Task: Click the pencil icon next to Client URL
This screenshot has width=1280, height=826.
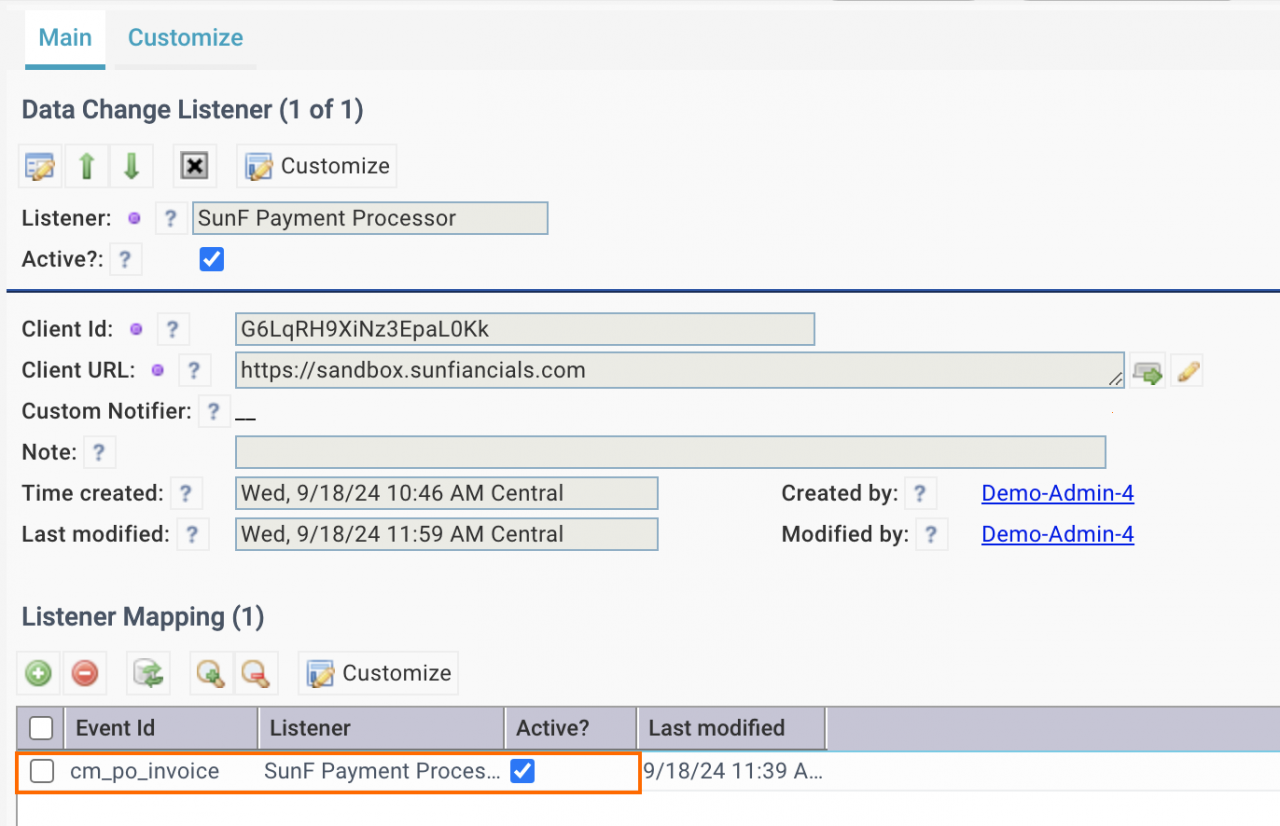Action: coord(1187,373)
